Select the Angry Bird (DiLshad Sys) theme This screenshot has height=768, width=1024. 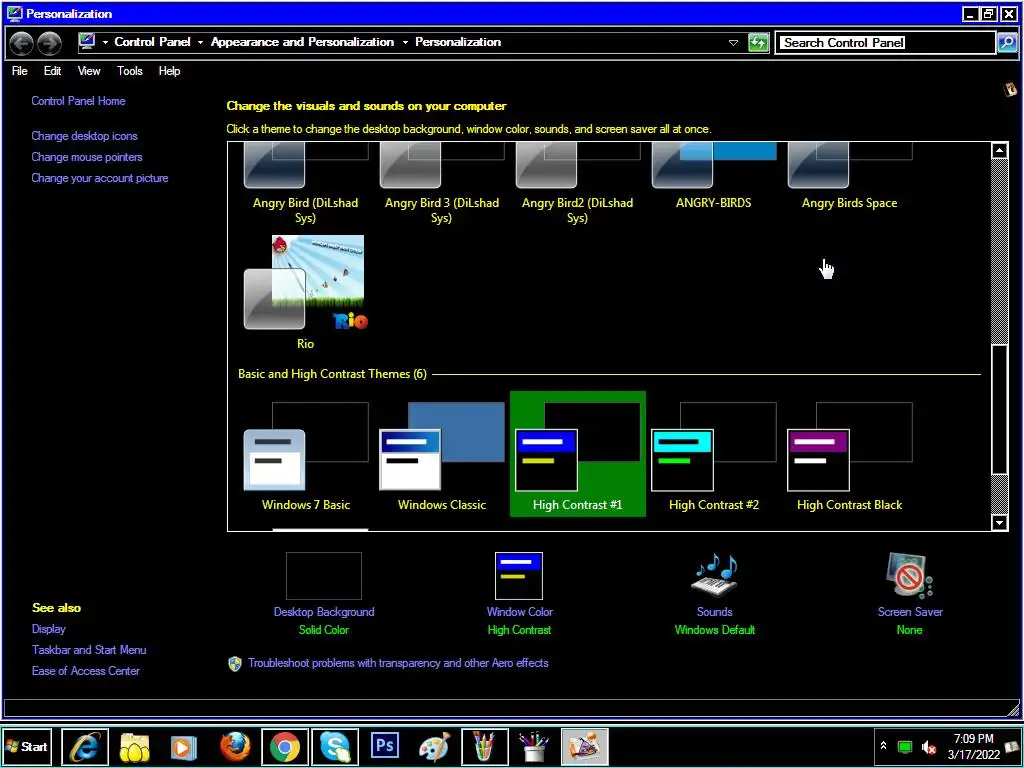(x=306, y=184)
